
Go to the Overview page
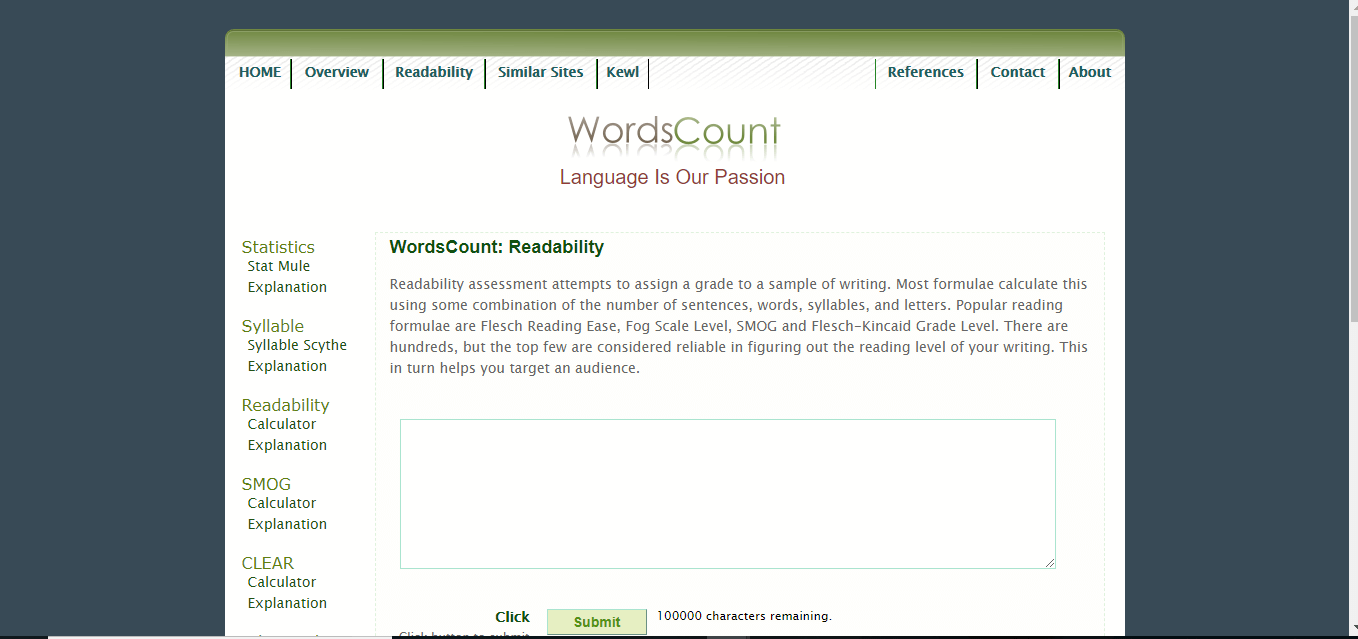click(x=337, y=72)
